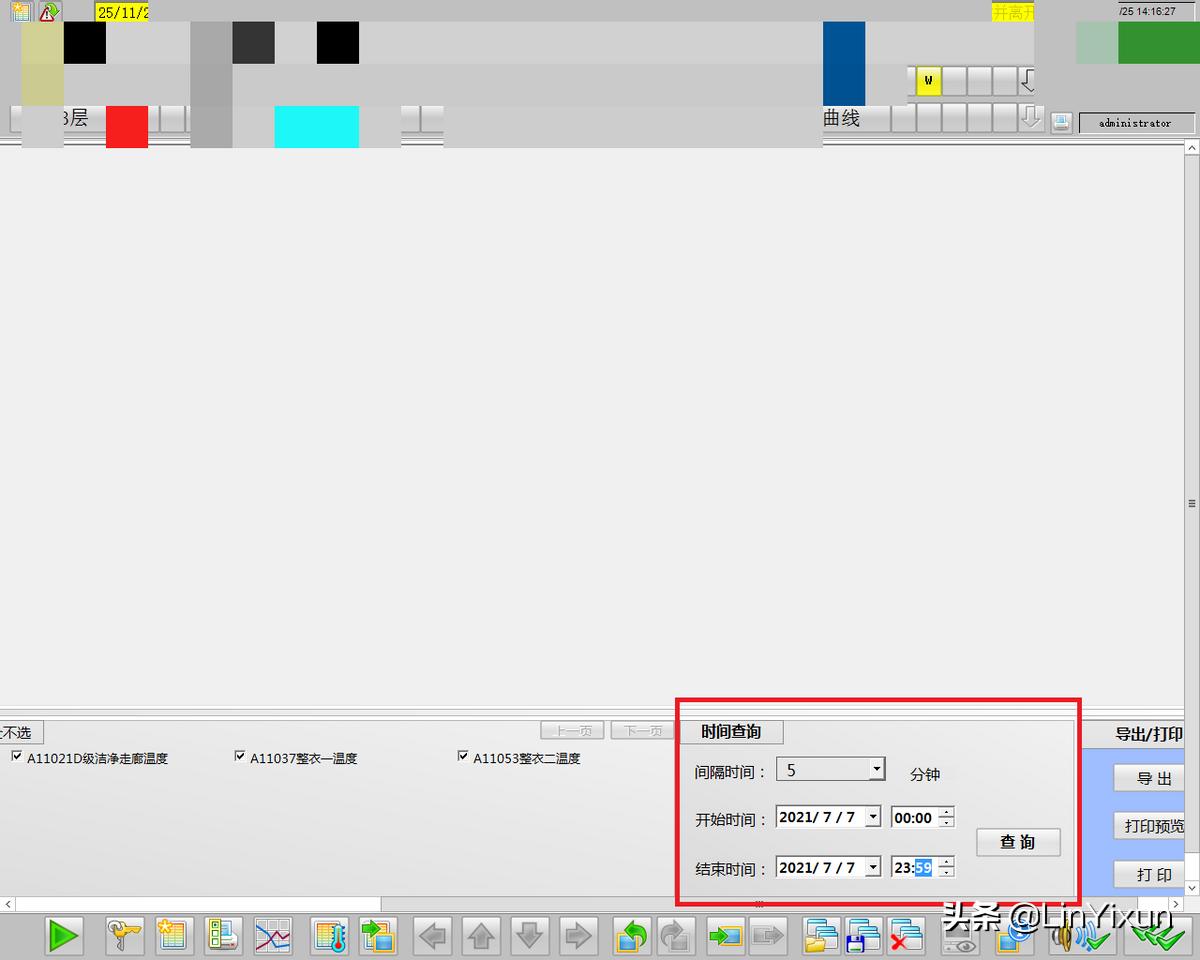Click the gray down arrow icon
Image resolution: width=1200 pixels, height=960 pixels.
[x=529, y=936]
